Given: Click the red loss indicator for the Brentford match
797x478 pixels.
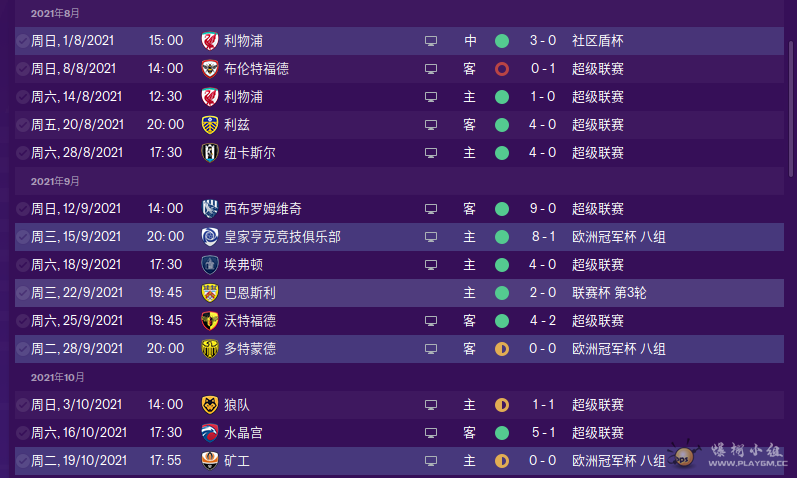Looking at the screenshot, I should pyautogui.click(x=502, y=69).
